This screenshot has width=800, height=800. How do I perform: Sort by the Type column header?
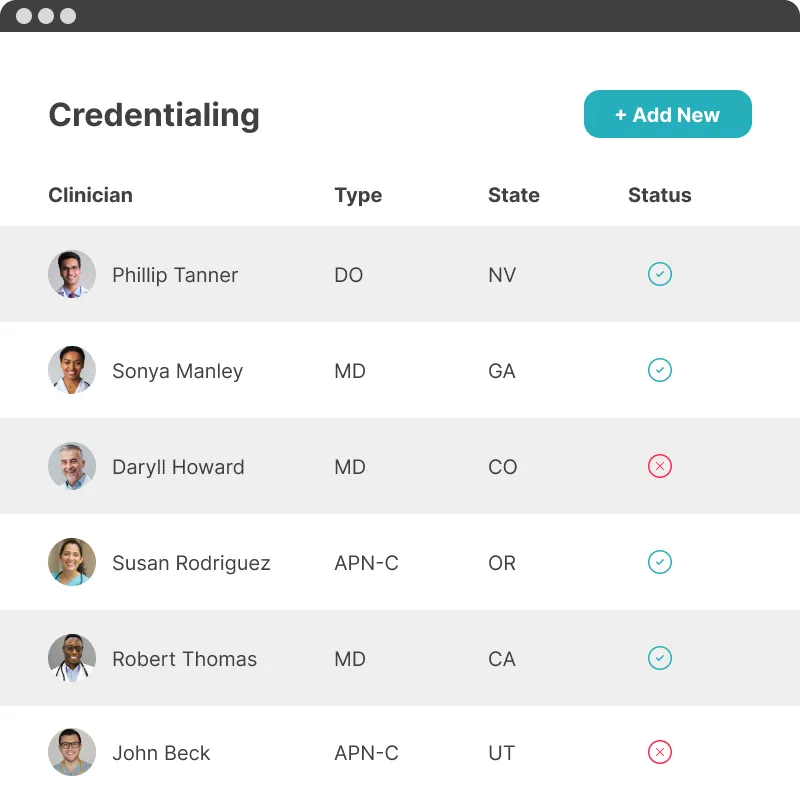(x=358, y=195)
